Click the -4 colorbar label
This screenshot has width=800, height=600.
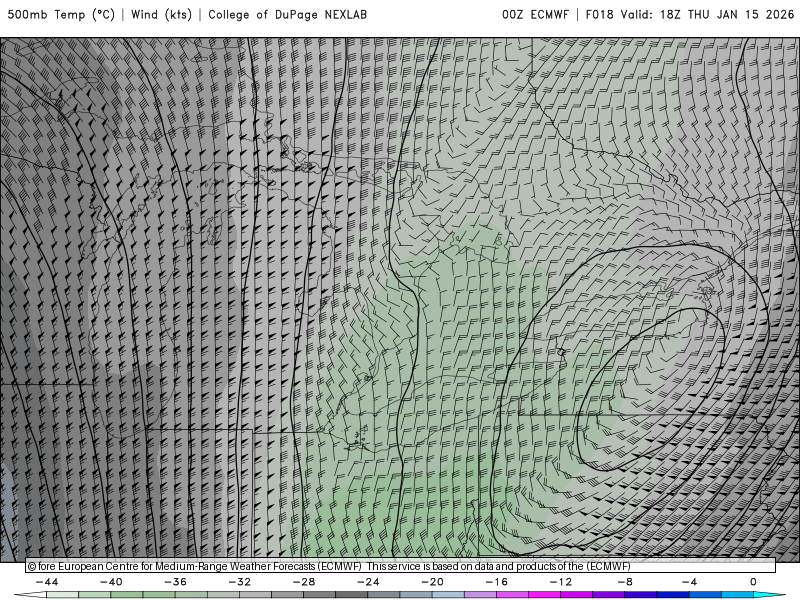coord(689,582)
